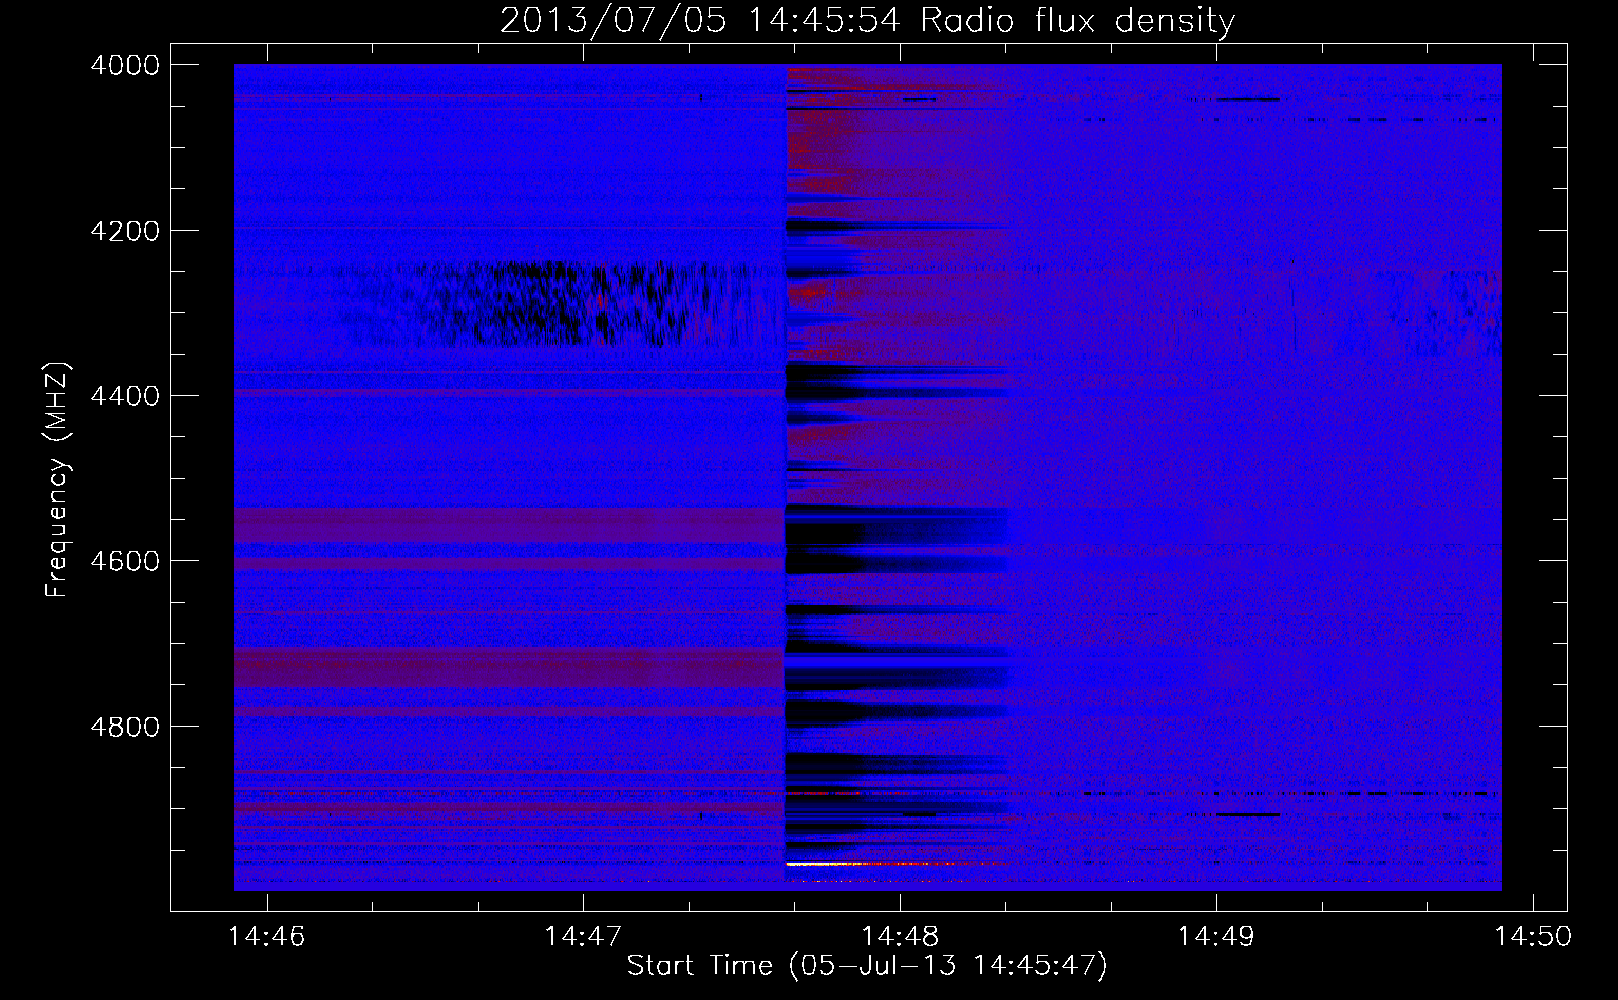The width and height of the screenshot is (1618, 1000).
Task: Click the '14:48' time axis label
Action: pos(900,937)
